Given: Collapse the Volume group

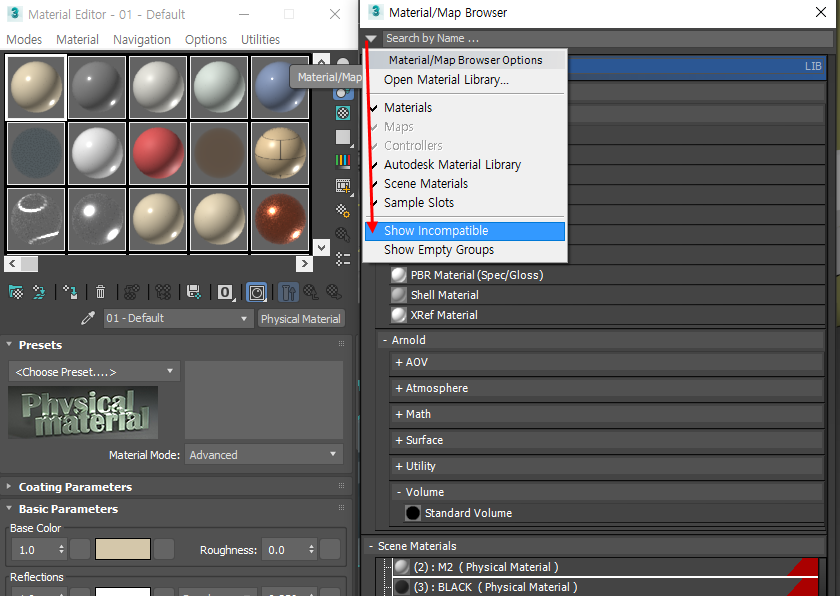Looking at the screenshot, I should [399, 492].
